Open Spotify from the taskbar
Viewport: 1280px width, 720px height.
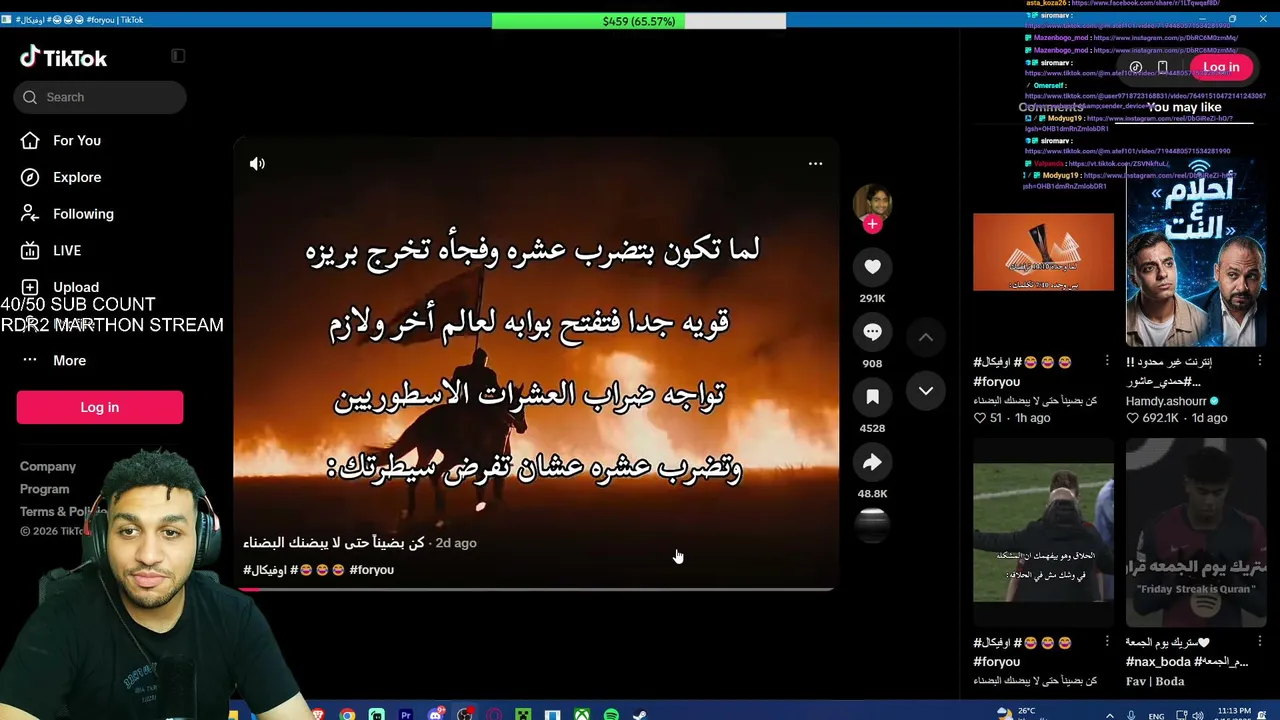[x=611, y=714]
